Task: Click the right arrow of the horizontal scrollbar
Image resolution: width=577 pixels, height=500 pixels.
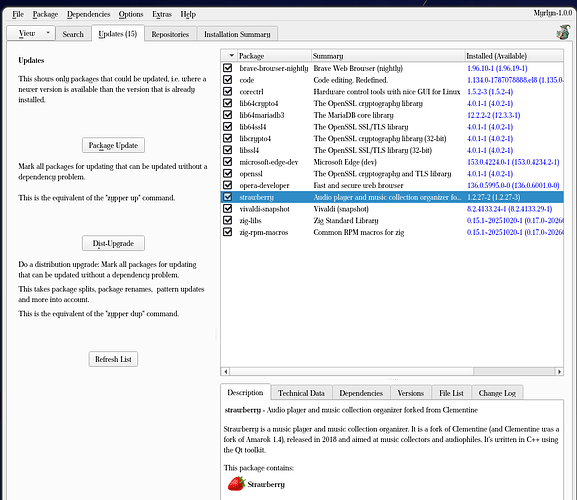Action: 559,371
